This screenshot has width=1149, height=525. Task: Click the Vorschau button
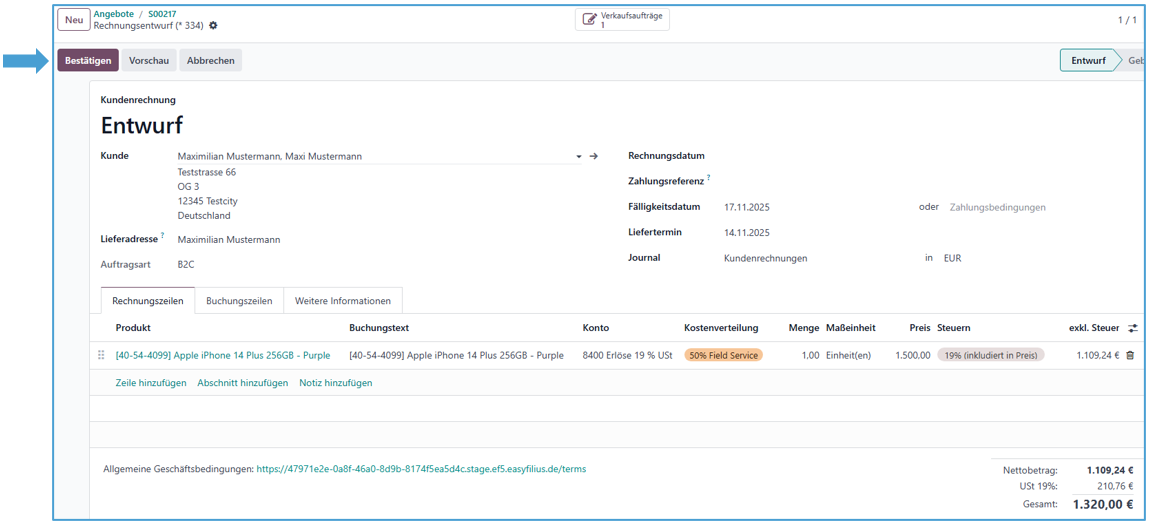click(149, 60)
